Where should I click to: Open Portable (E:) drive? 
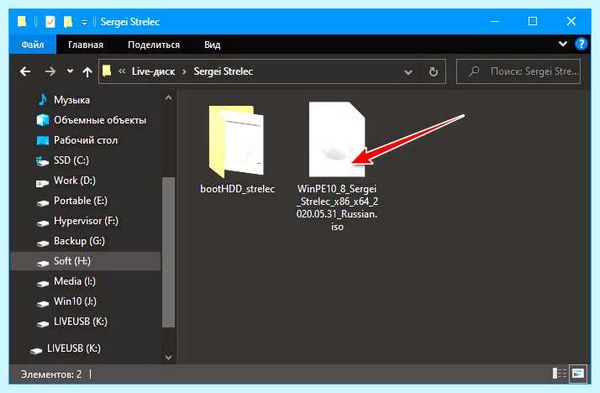80,201
